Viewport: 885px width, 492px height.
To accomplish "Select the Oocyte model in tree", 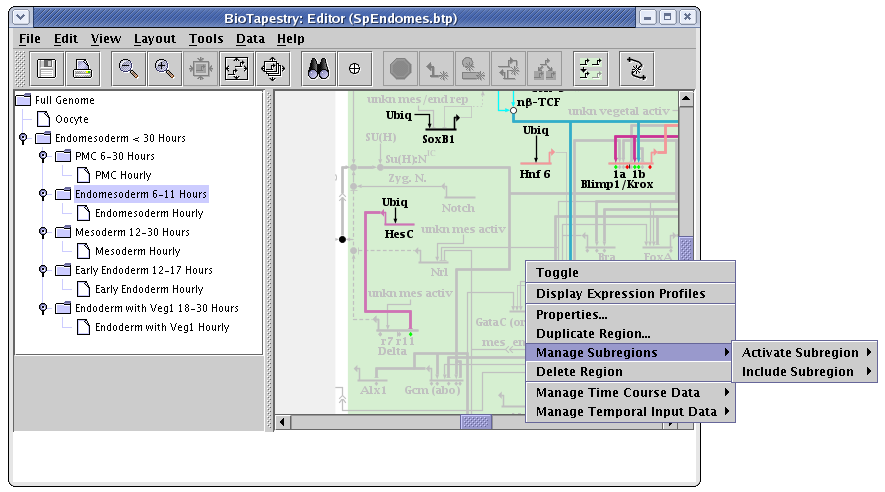I will [71, 119].
